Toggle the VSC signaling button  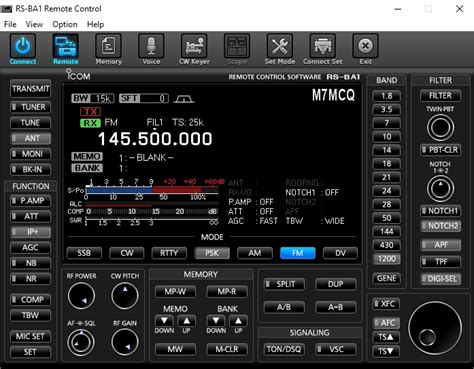point(336,349)
